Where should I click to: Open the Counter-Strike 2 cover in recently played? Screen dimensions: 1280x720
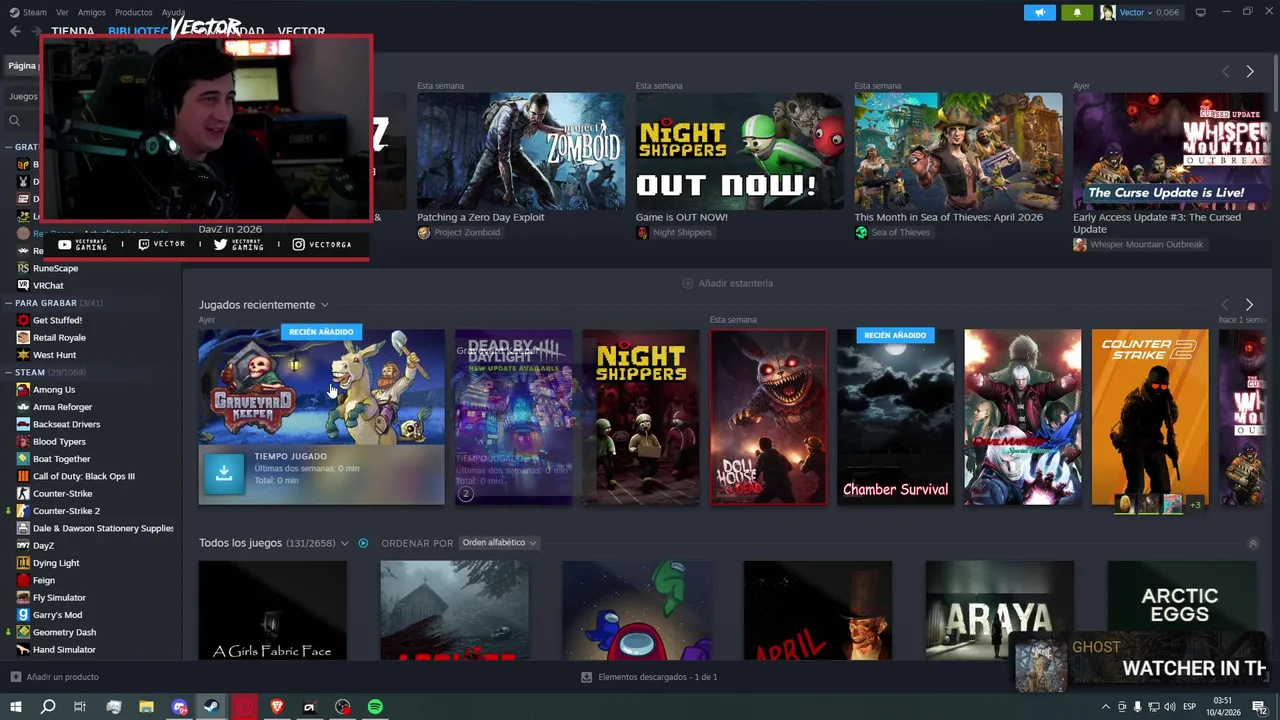[1150, 417]
